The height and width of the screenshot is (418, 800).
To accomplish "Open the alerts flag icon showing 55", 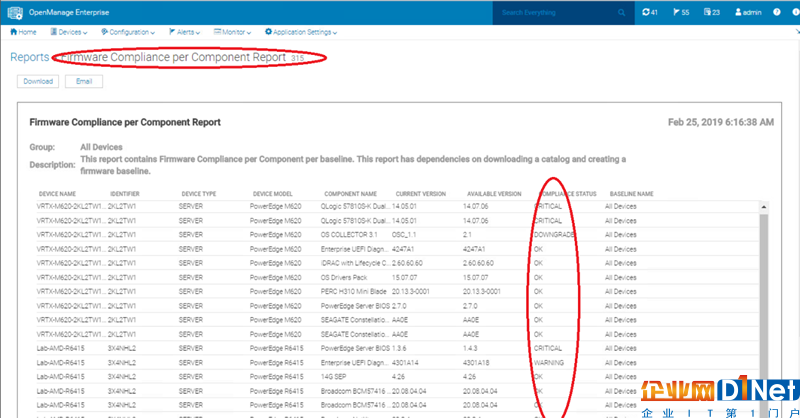I will [x=681, y=12].
